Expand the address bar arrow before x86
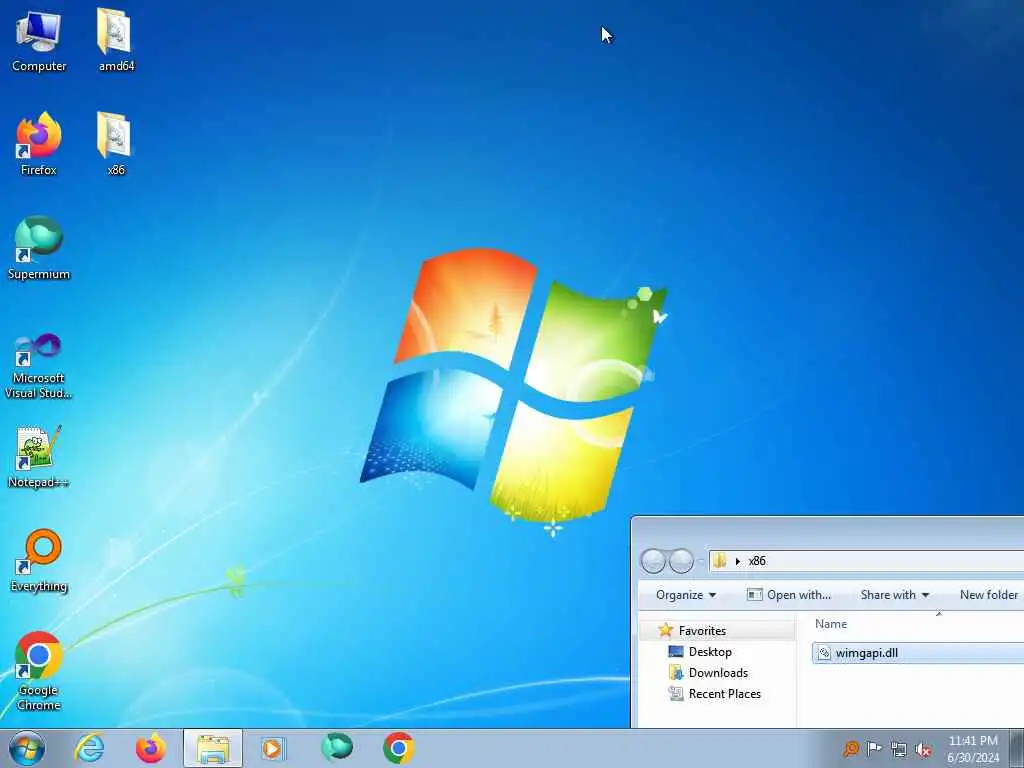 click(737, 561)
